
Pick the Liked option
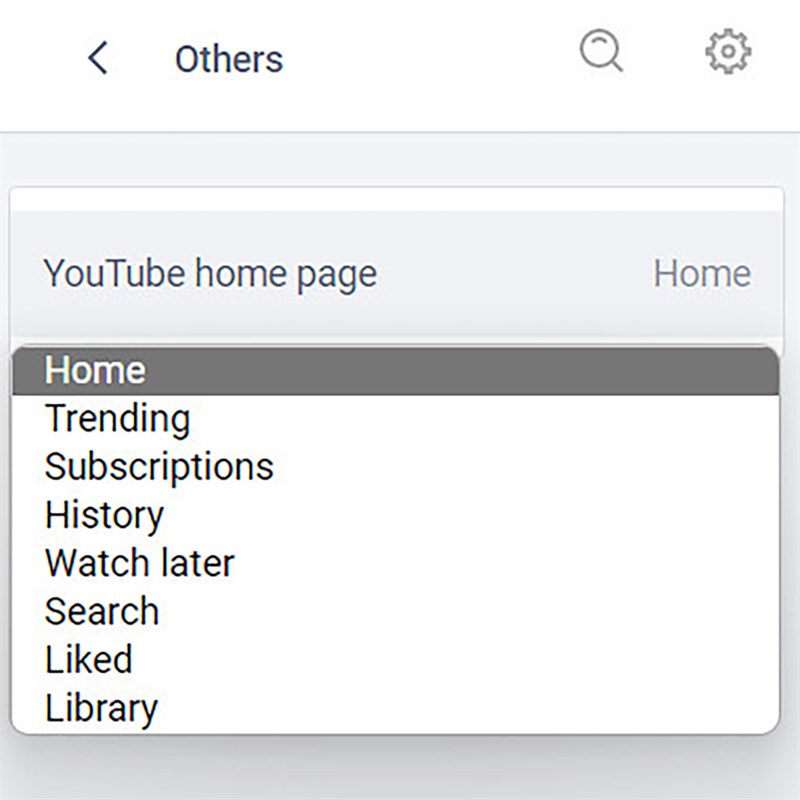pos(88,659)
